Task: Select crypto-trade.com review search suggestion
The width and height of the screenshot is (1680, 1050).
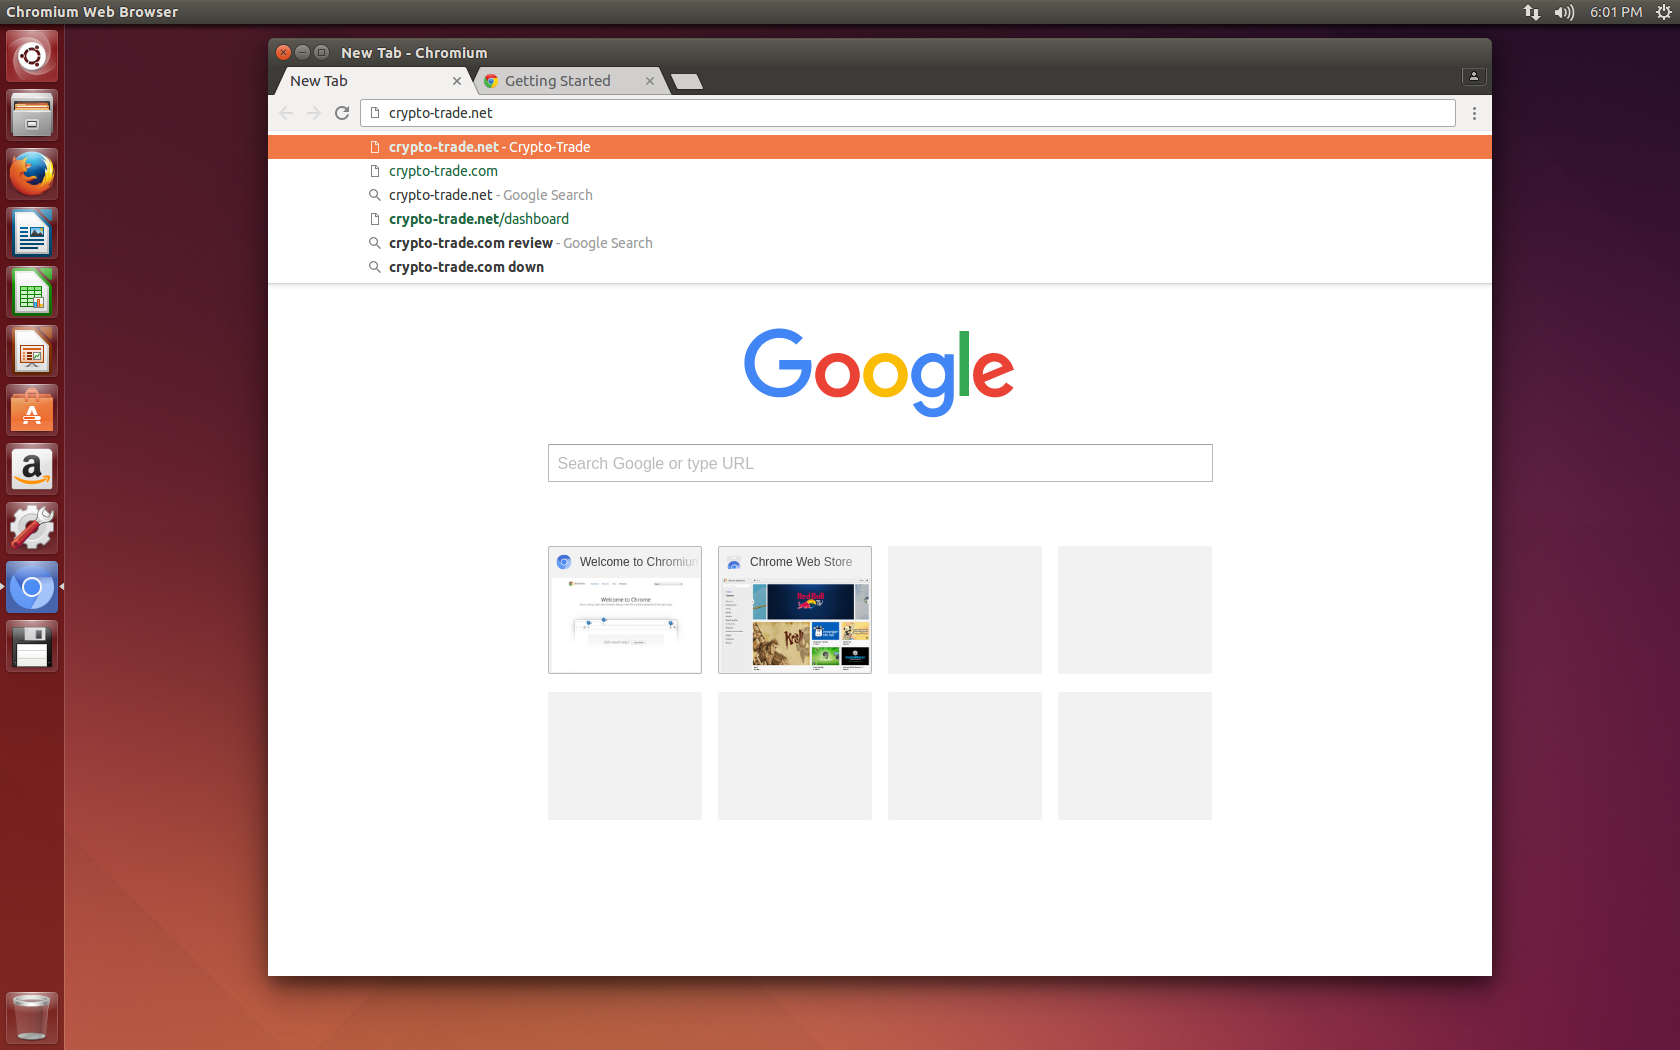Action: coord(880,243)
